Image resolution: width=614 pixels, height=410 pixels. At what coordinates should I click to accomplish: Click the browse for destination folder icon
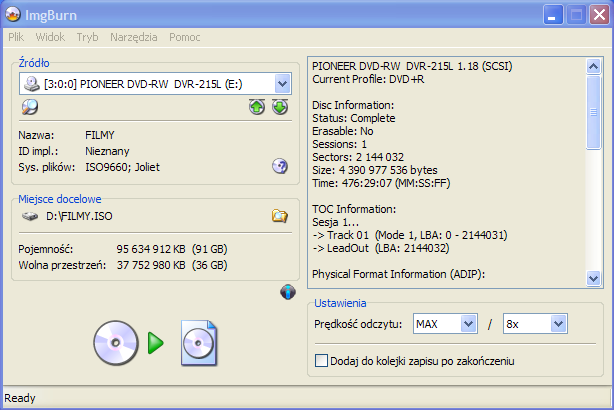point(280,216)
